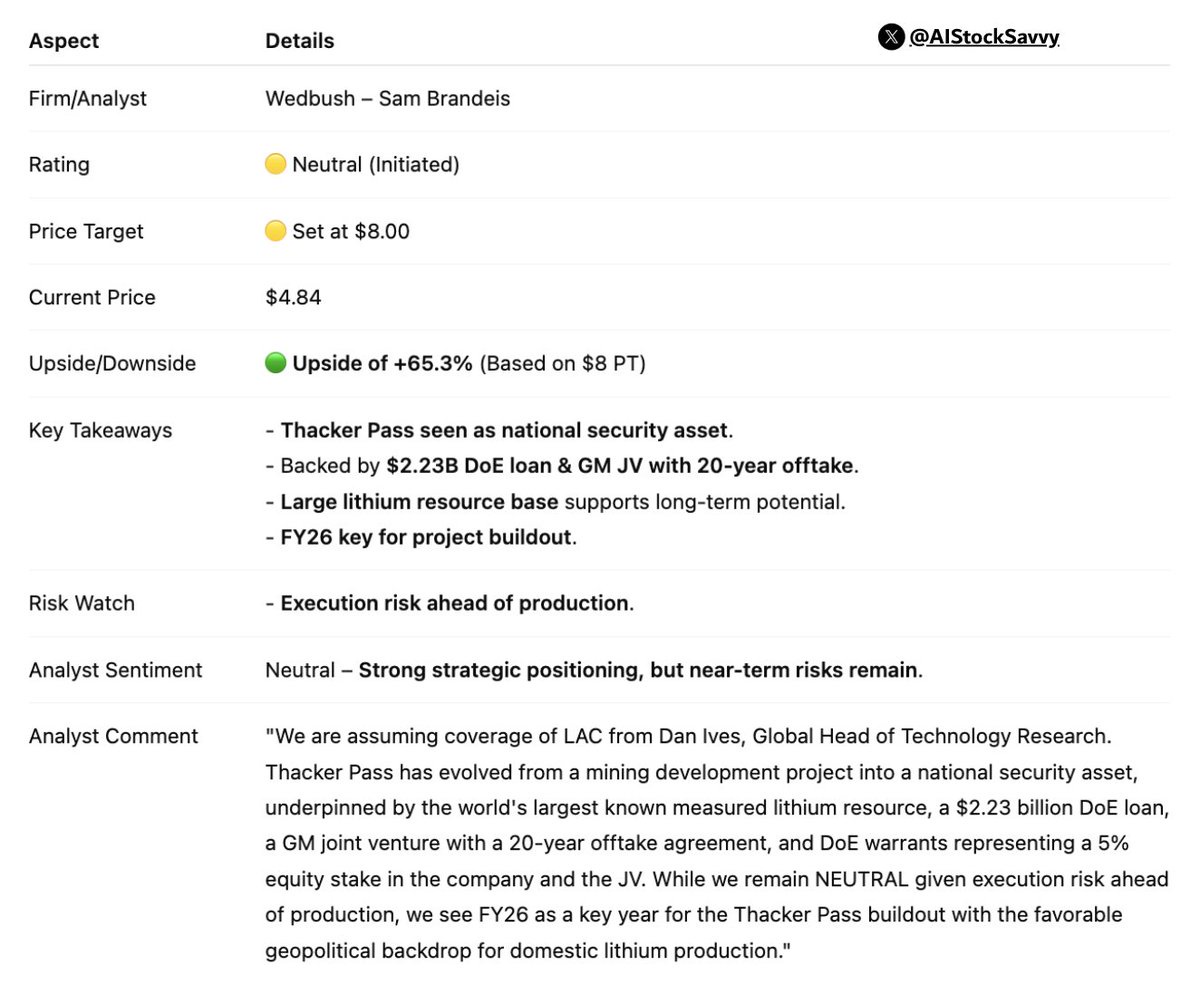The image size is (1200, 1004).
Task: Click the Analyst Comment row label
Action: (113, 736)
